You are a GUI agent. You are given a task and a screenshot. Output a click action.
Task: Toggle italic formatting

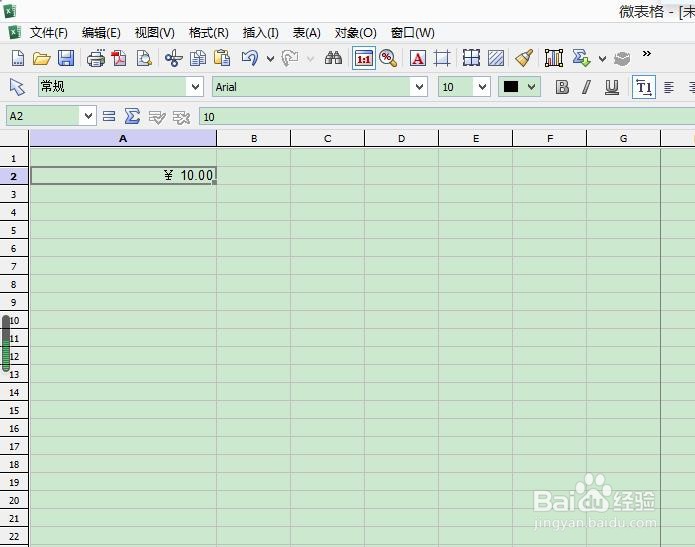point(586,87)
